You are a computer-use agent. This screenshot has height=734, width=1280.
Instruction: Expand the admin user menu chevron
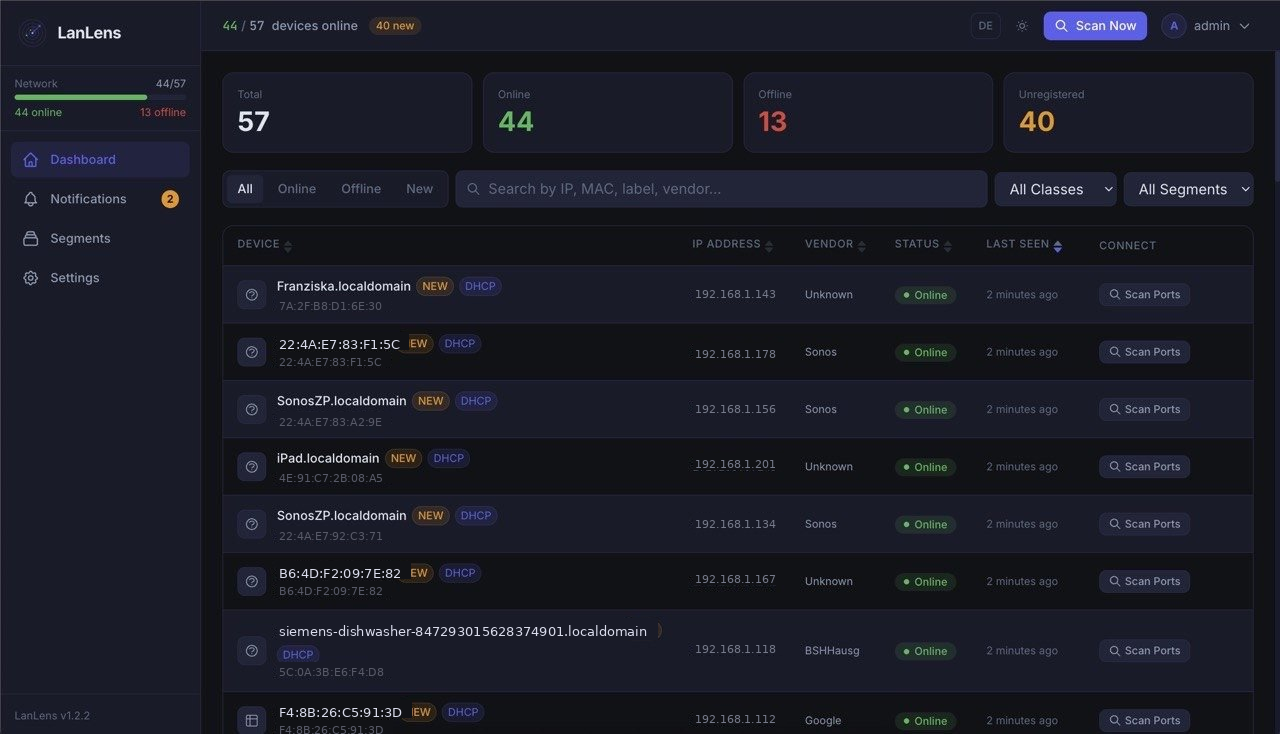pyautogui.click(x=1244, y=26)
